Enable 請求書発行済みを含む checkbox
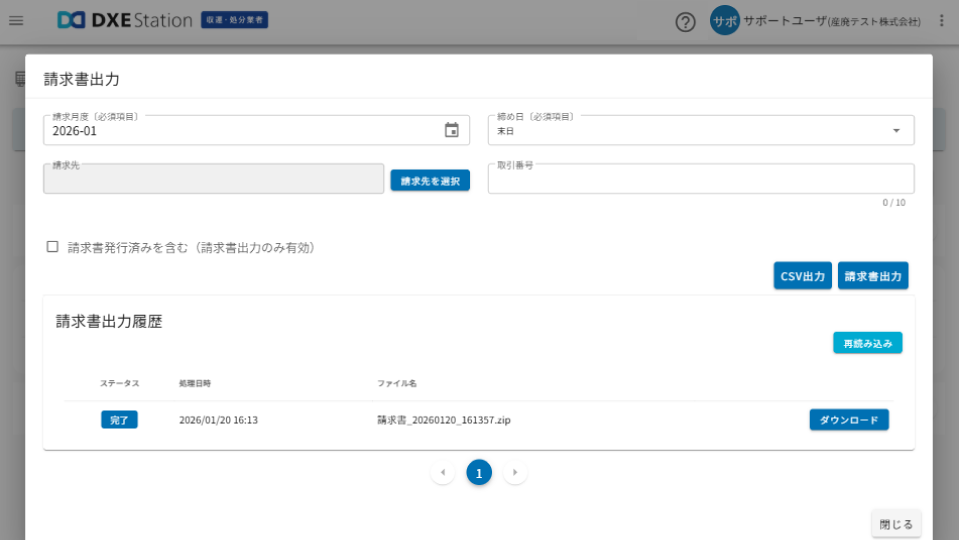Image resolution: width=960 pixels, height=540 pixels. tap(53, 247)
